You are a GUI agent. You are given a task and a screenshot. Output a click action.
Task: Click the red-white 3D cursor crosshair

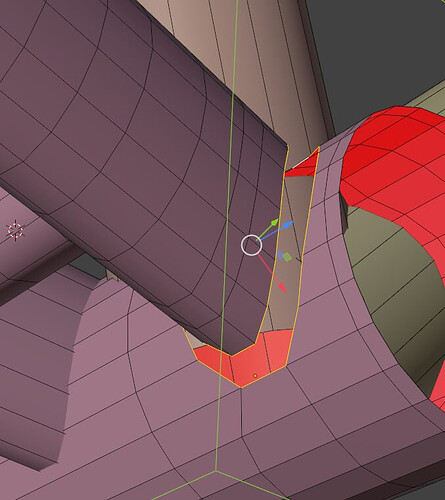[15, 230]
